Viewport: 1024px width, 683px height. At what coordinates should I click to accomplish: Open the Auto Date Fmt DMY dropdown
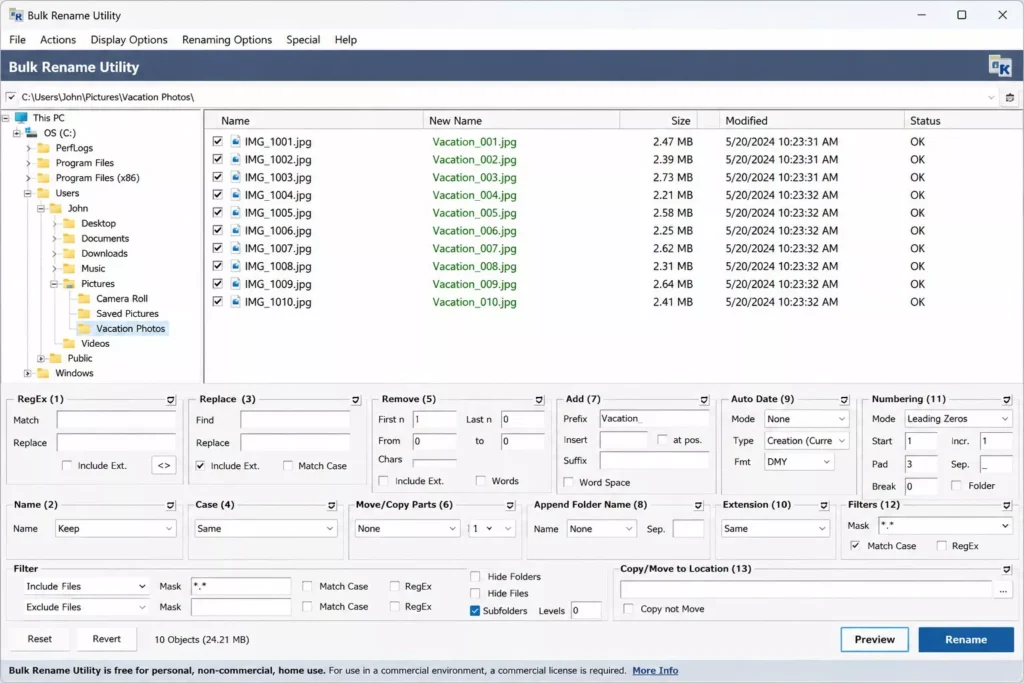799,462
